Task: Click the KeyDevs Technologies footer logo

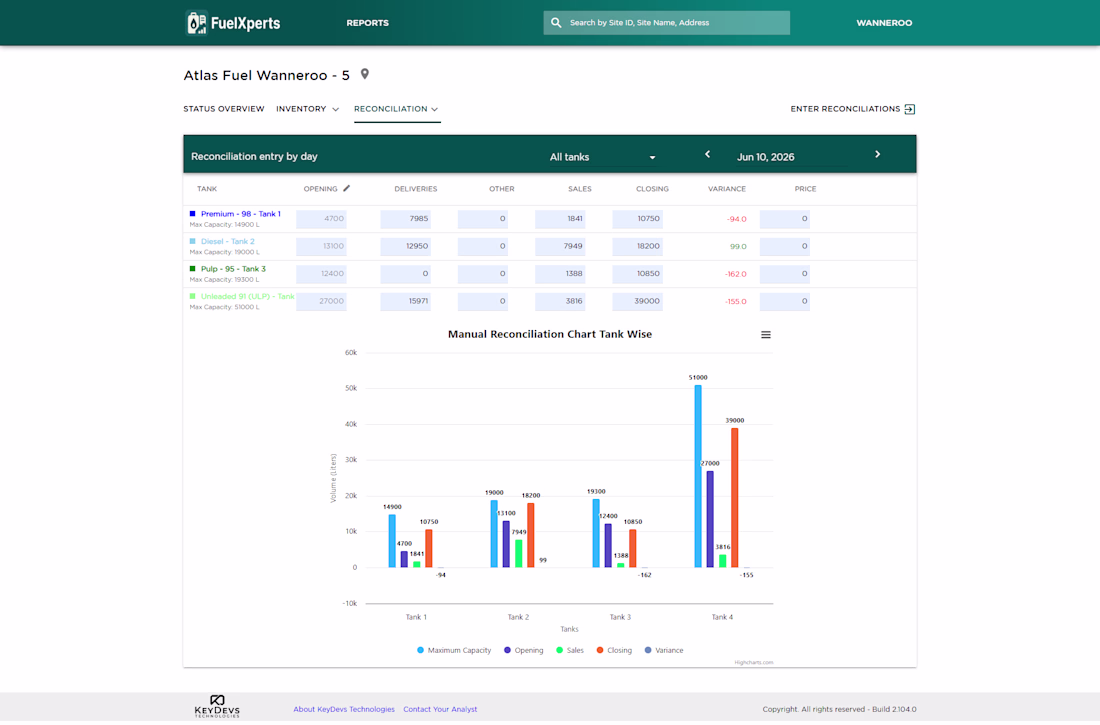Action: pos(217,706)
